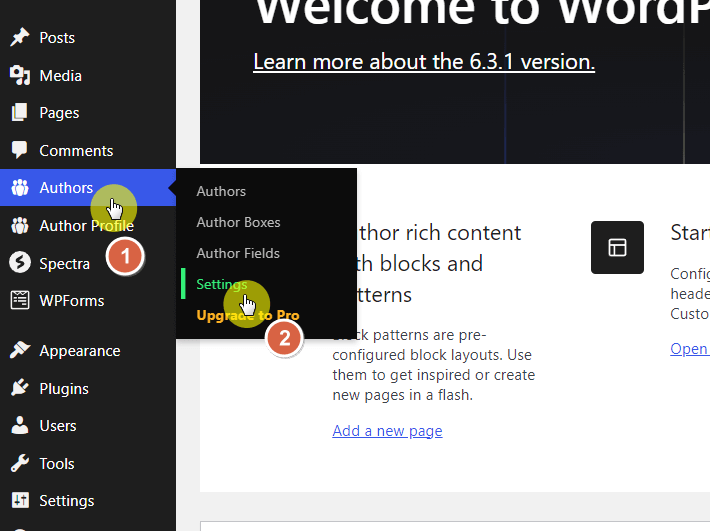Open the Tools menu item
710x531 pixels.
pos(88,464)
